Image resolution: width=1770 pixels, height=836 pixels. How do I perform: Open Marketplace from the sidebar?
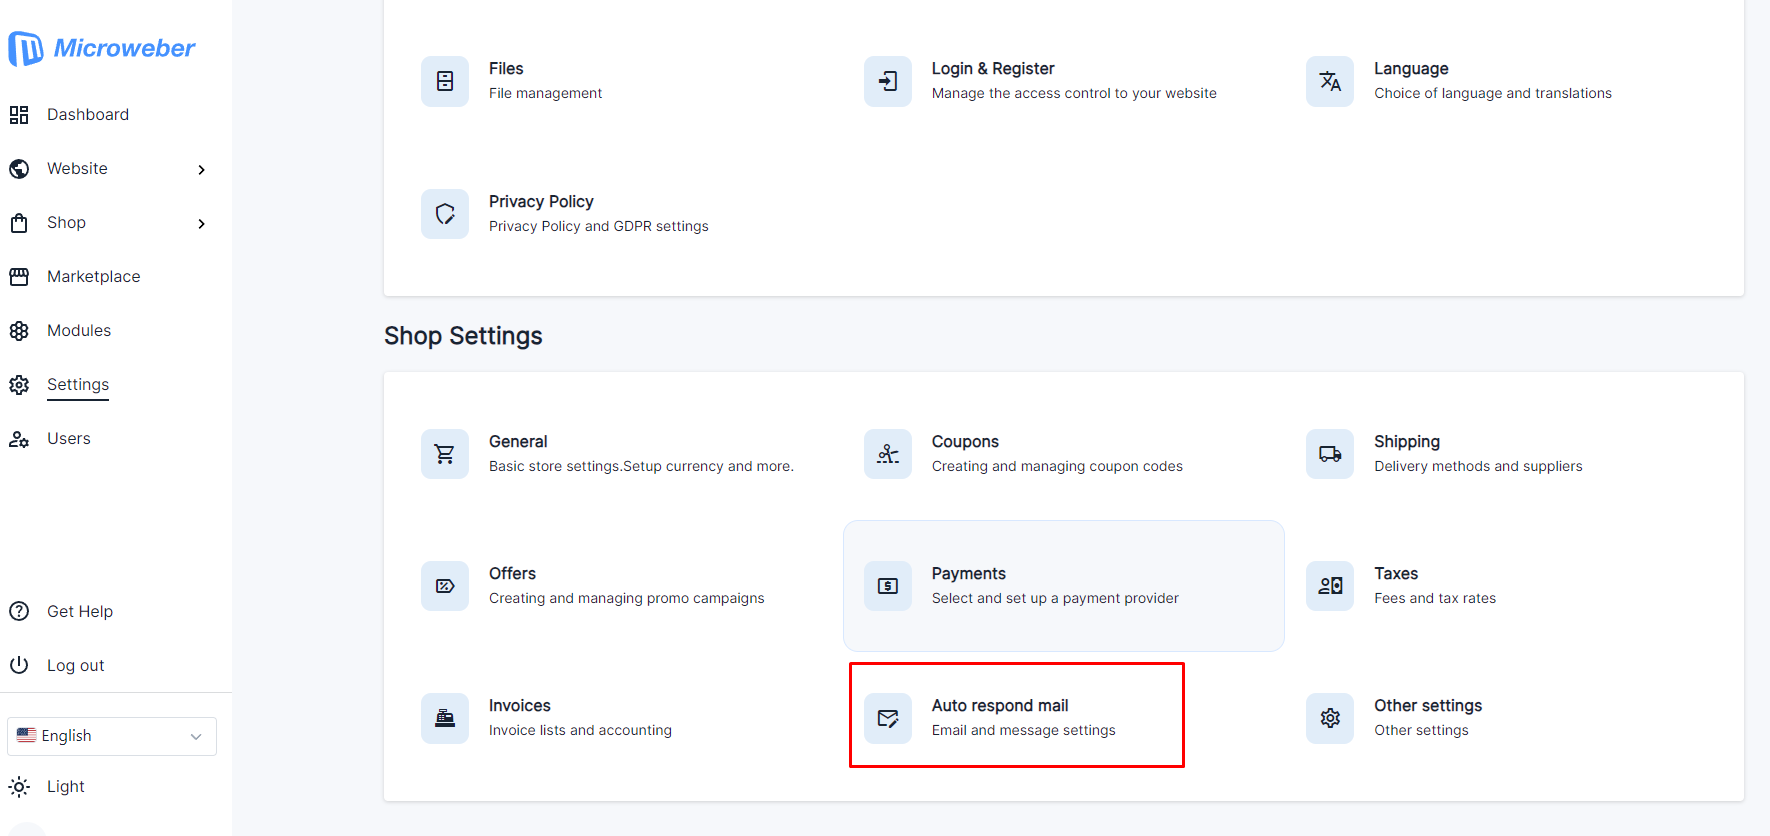[93, 277]
